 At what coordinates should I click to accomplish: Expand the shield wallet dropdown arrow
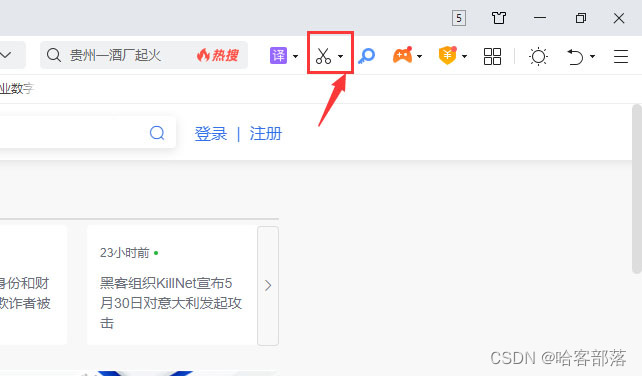[x=464, y=56]
